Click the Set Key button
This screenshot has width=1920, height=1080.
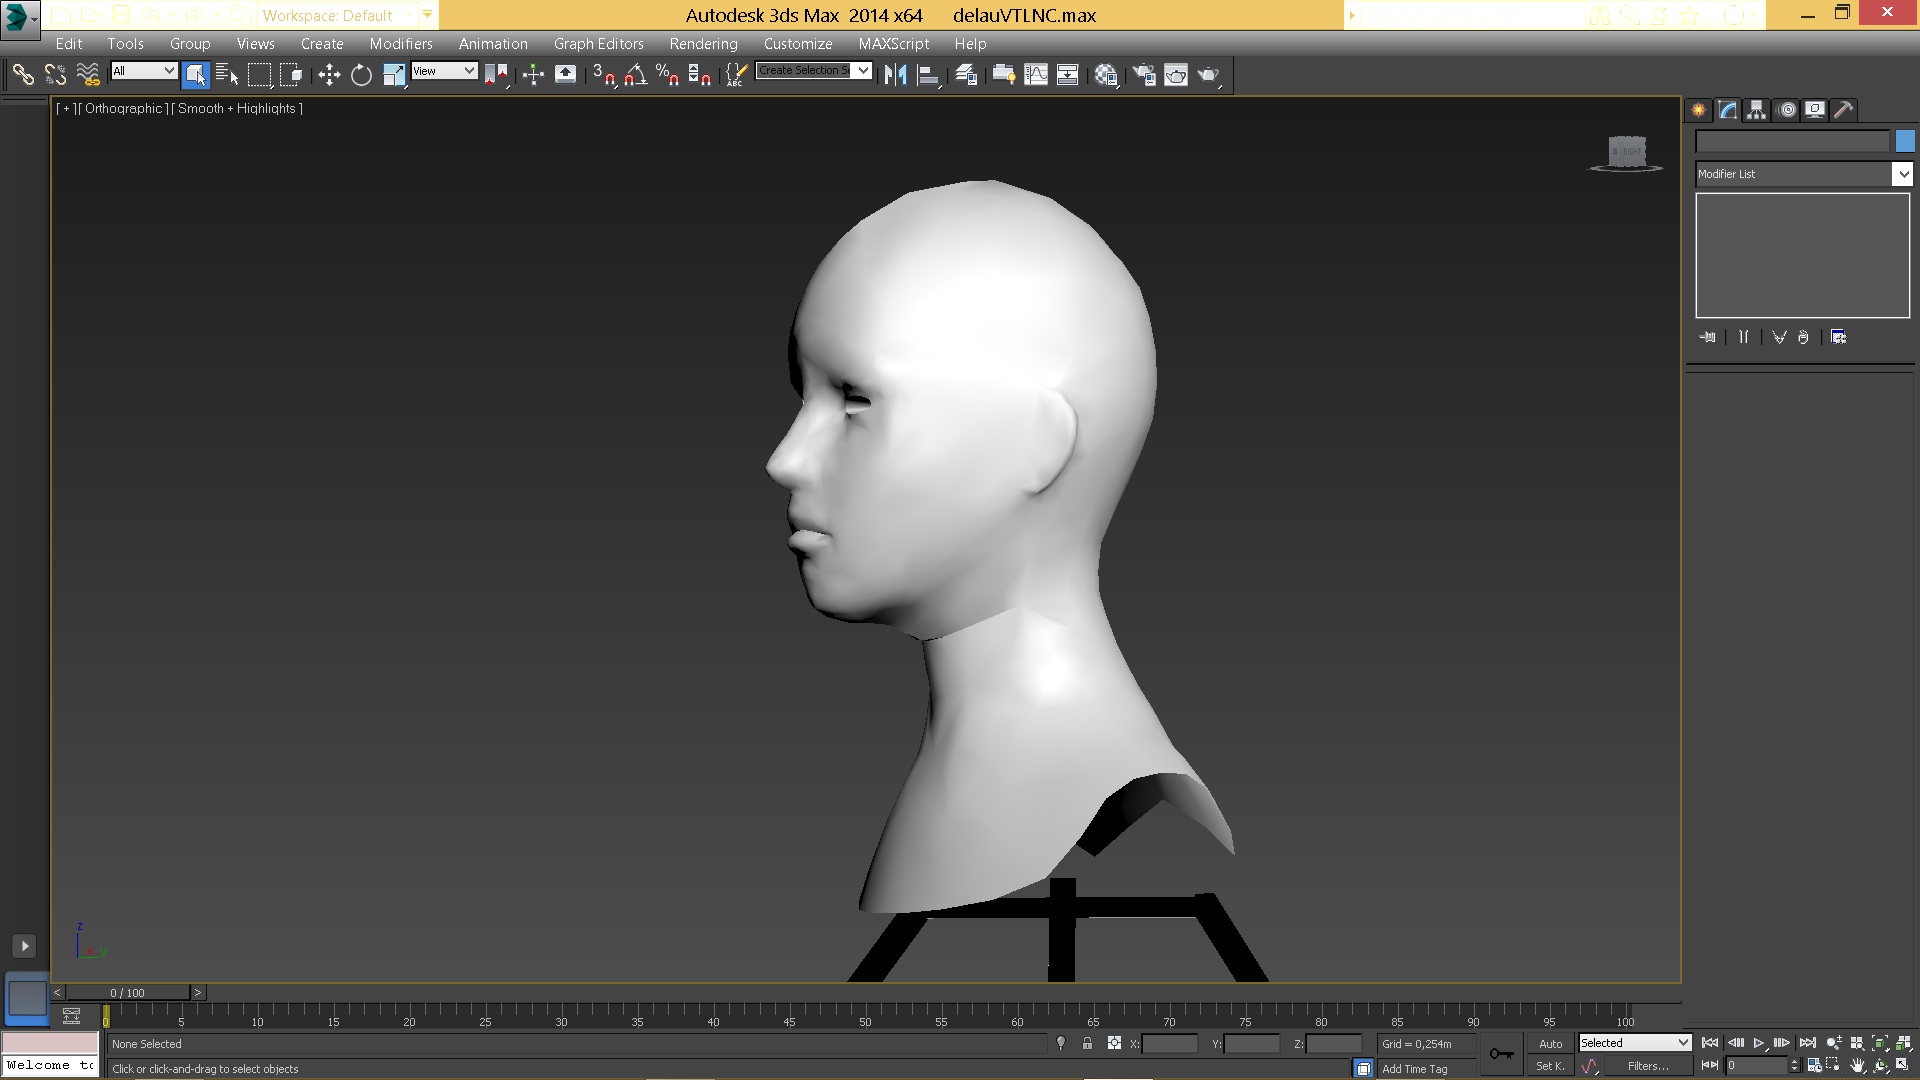(x=1550, y=1066)
